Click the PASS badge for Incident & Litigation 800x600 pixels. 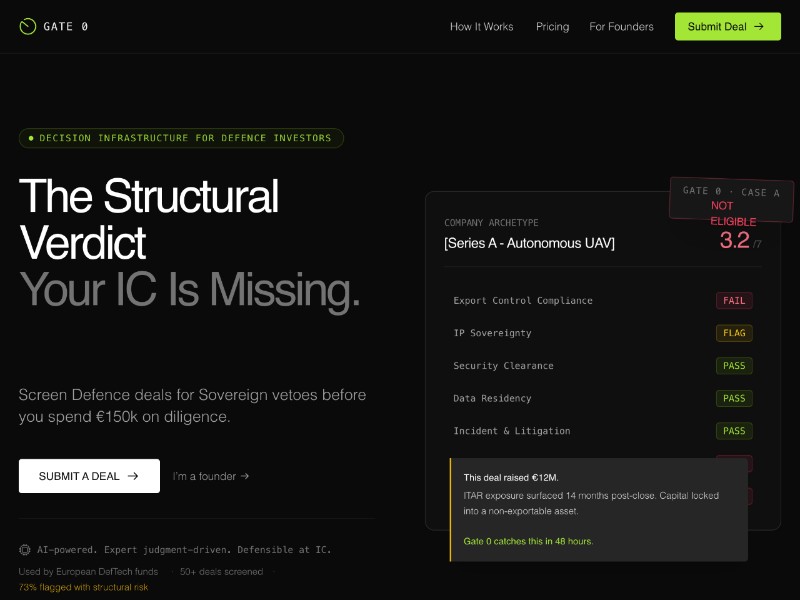pos(734,431)
